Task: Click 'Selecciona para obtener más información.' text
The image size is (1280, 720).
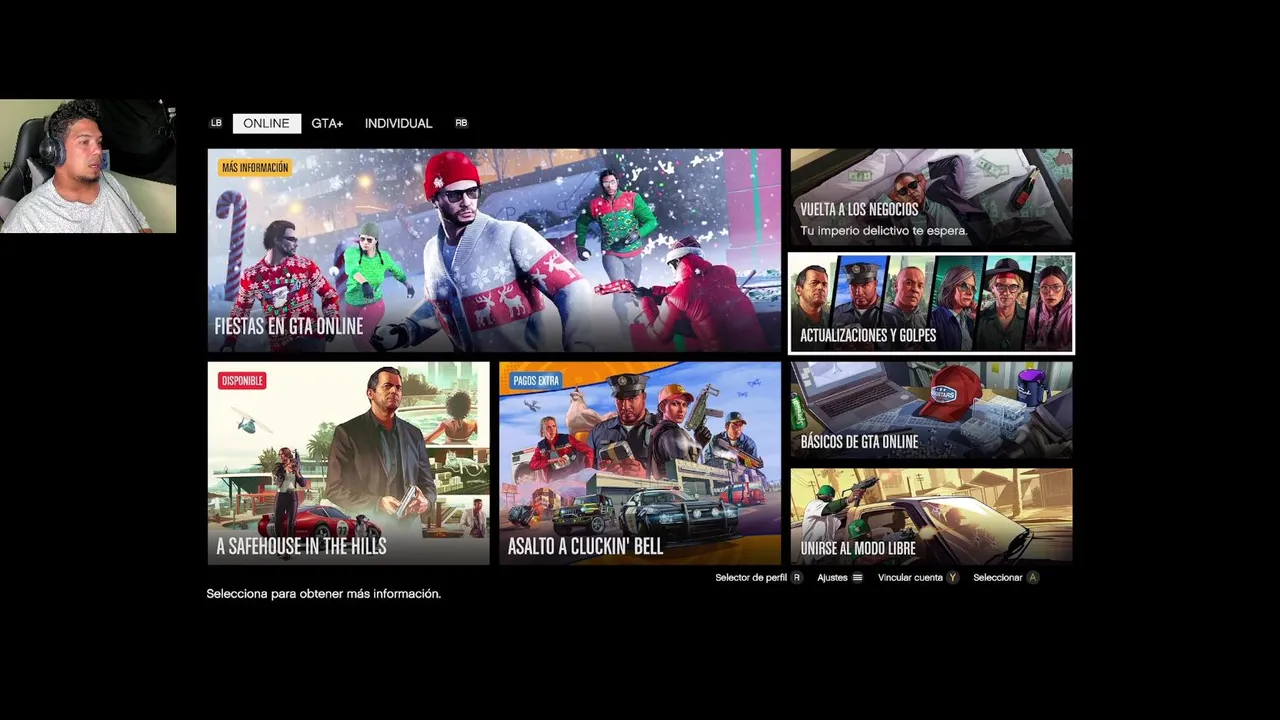Action: [324, 594]
